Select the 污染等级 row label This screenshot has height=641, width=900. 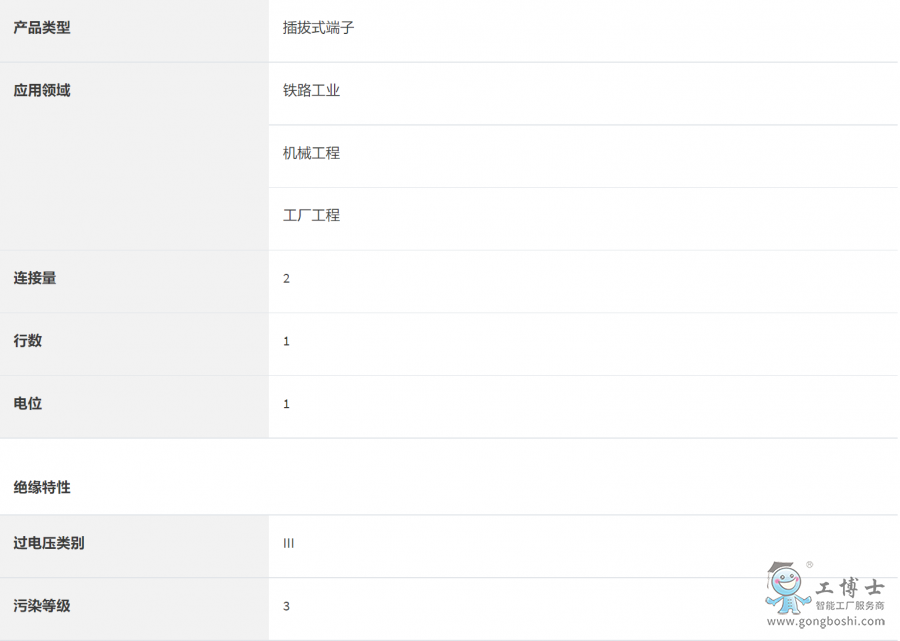click(x=42, y=606)
